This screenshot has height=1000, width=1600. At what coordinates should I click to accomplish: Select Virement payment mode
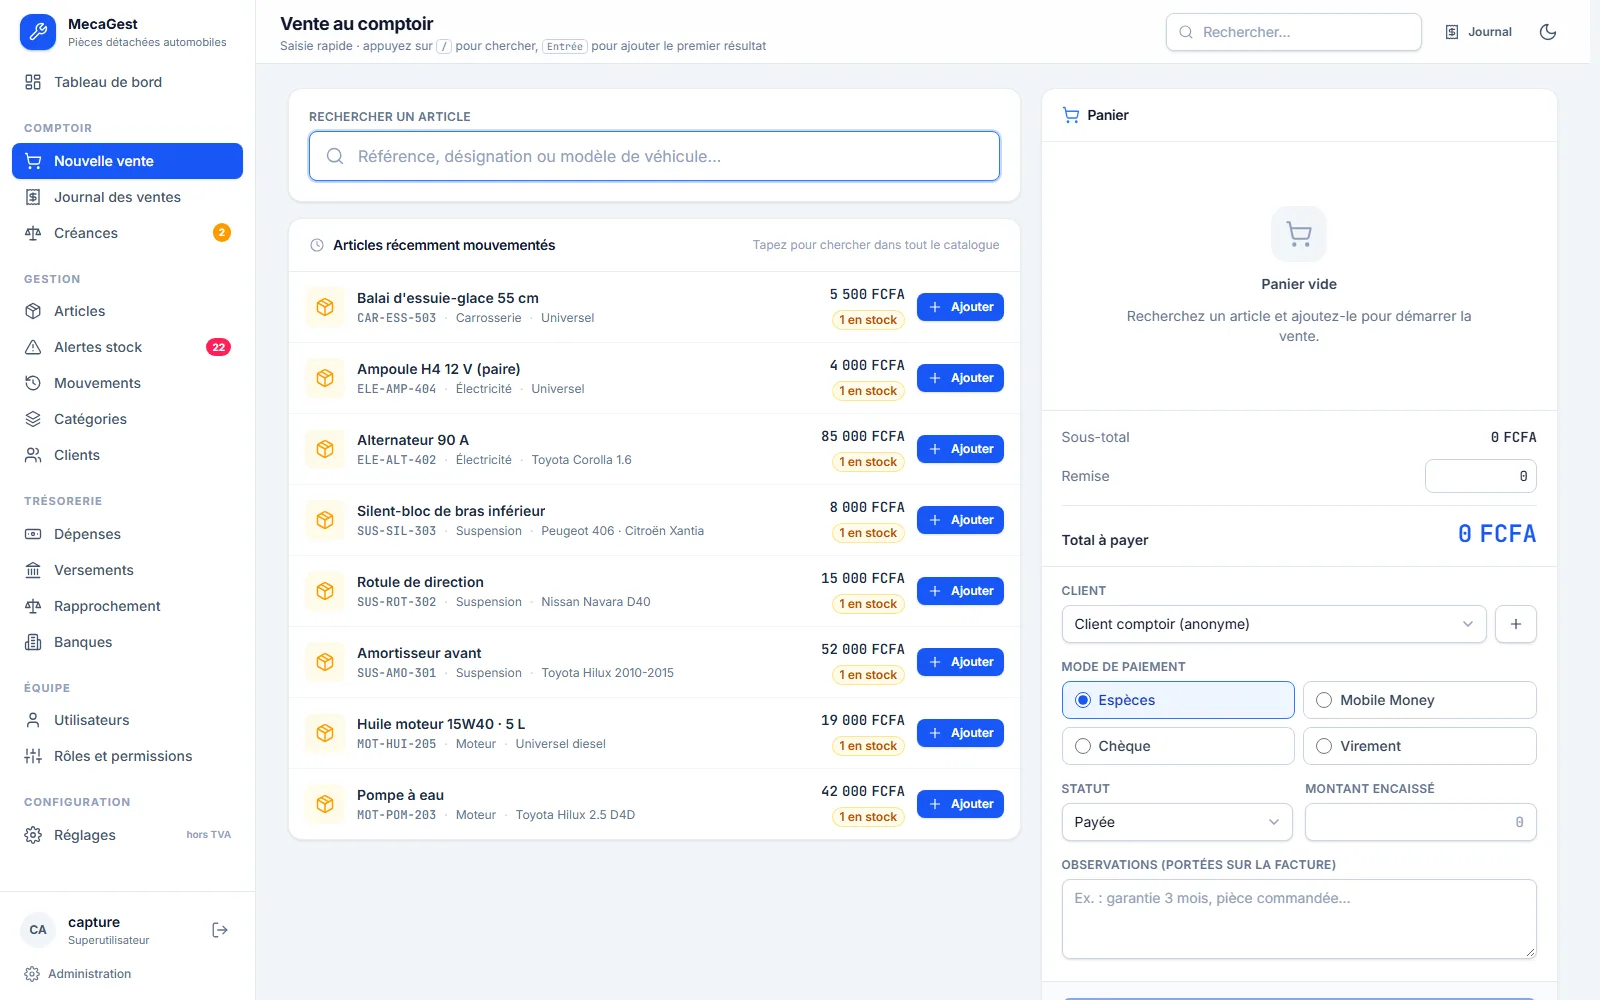[1420, 746]
